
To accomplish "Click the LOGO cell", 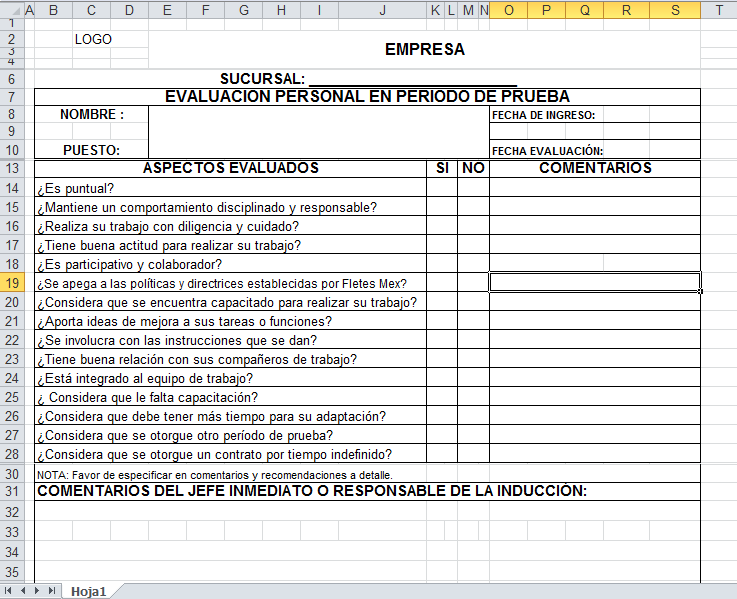I will (x=93, y=39).
